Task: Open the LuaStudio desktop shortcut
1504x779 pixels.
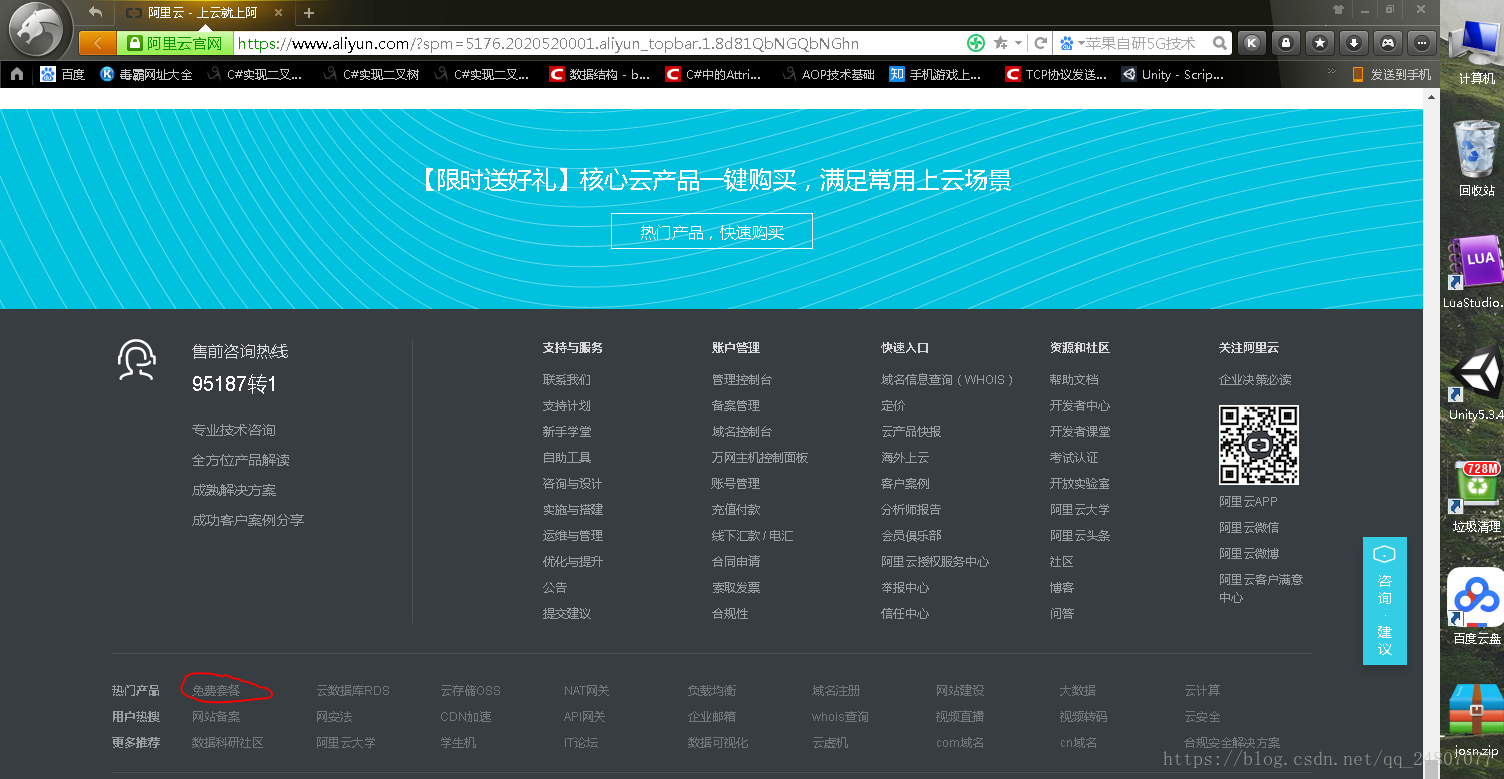Action: [1476, 270]
